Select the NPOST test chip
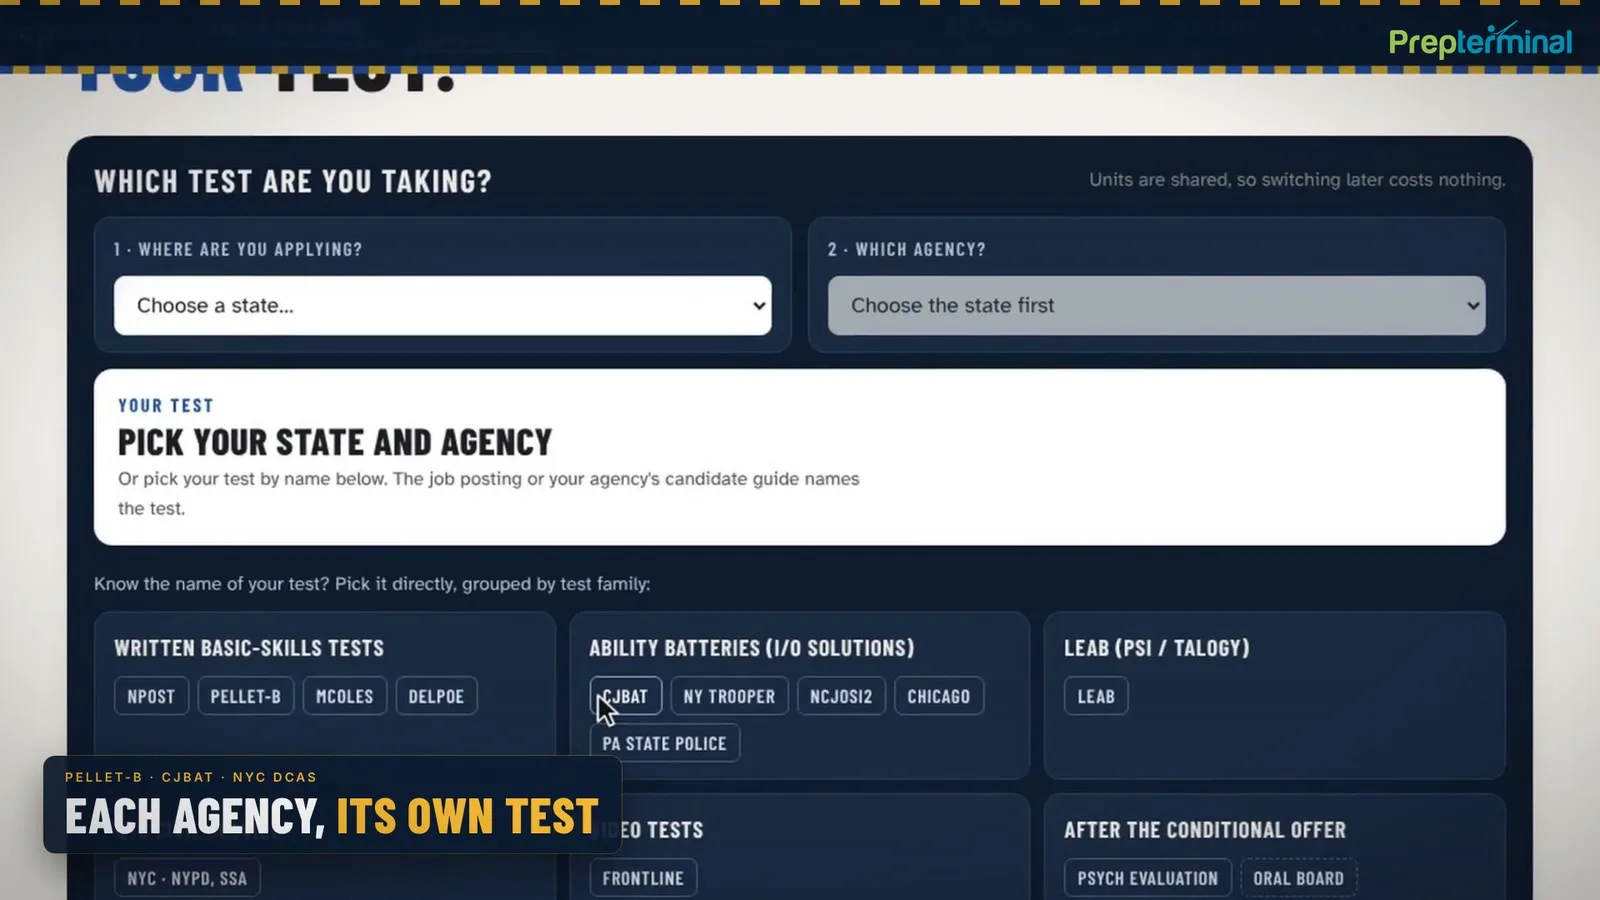Image resolution: width=1600 pixels, height=900 pixels. coord(151,696)
